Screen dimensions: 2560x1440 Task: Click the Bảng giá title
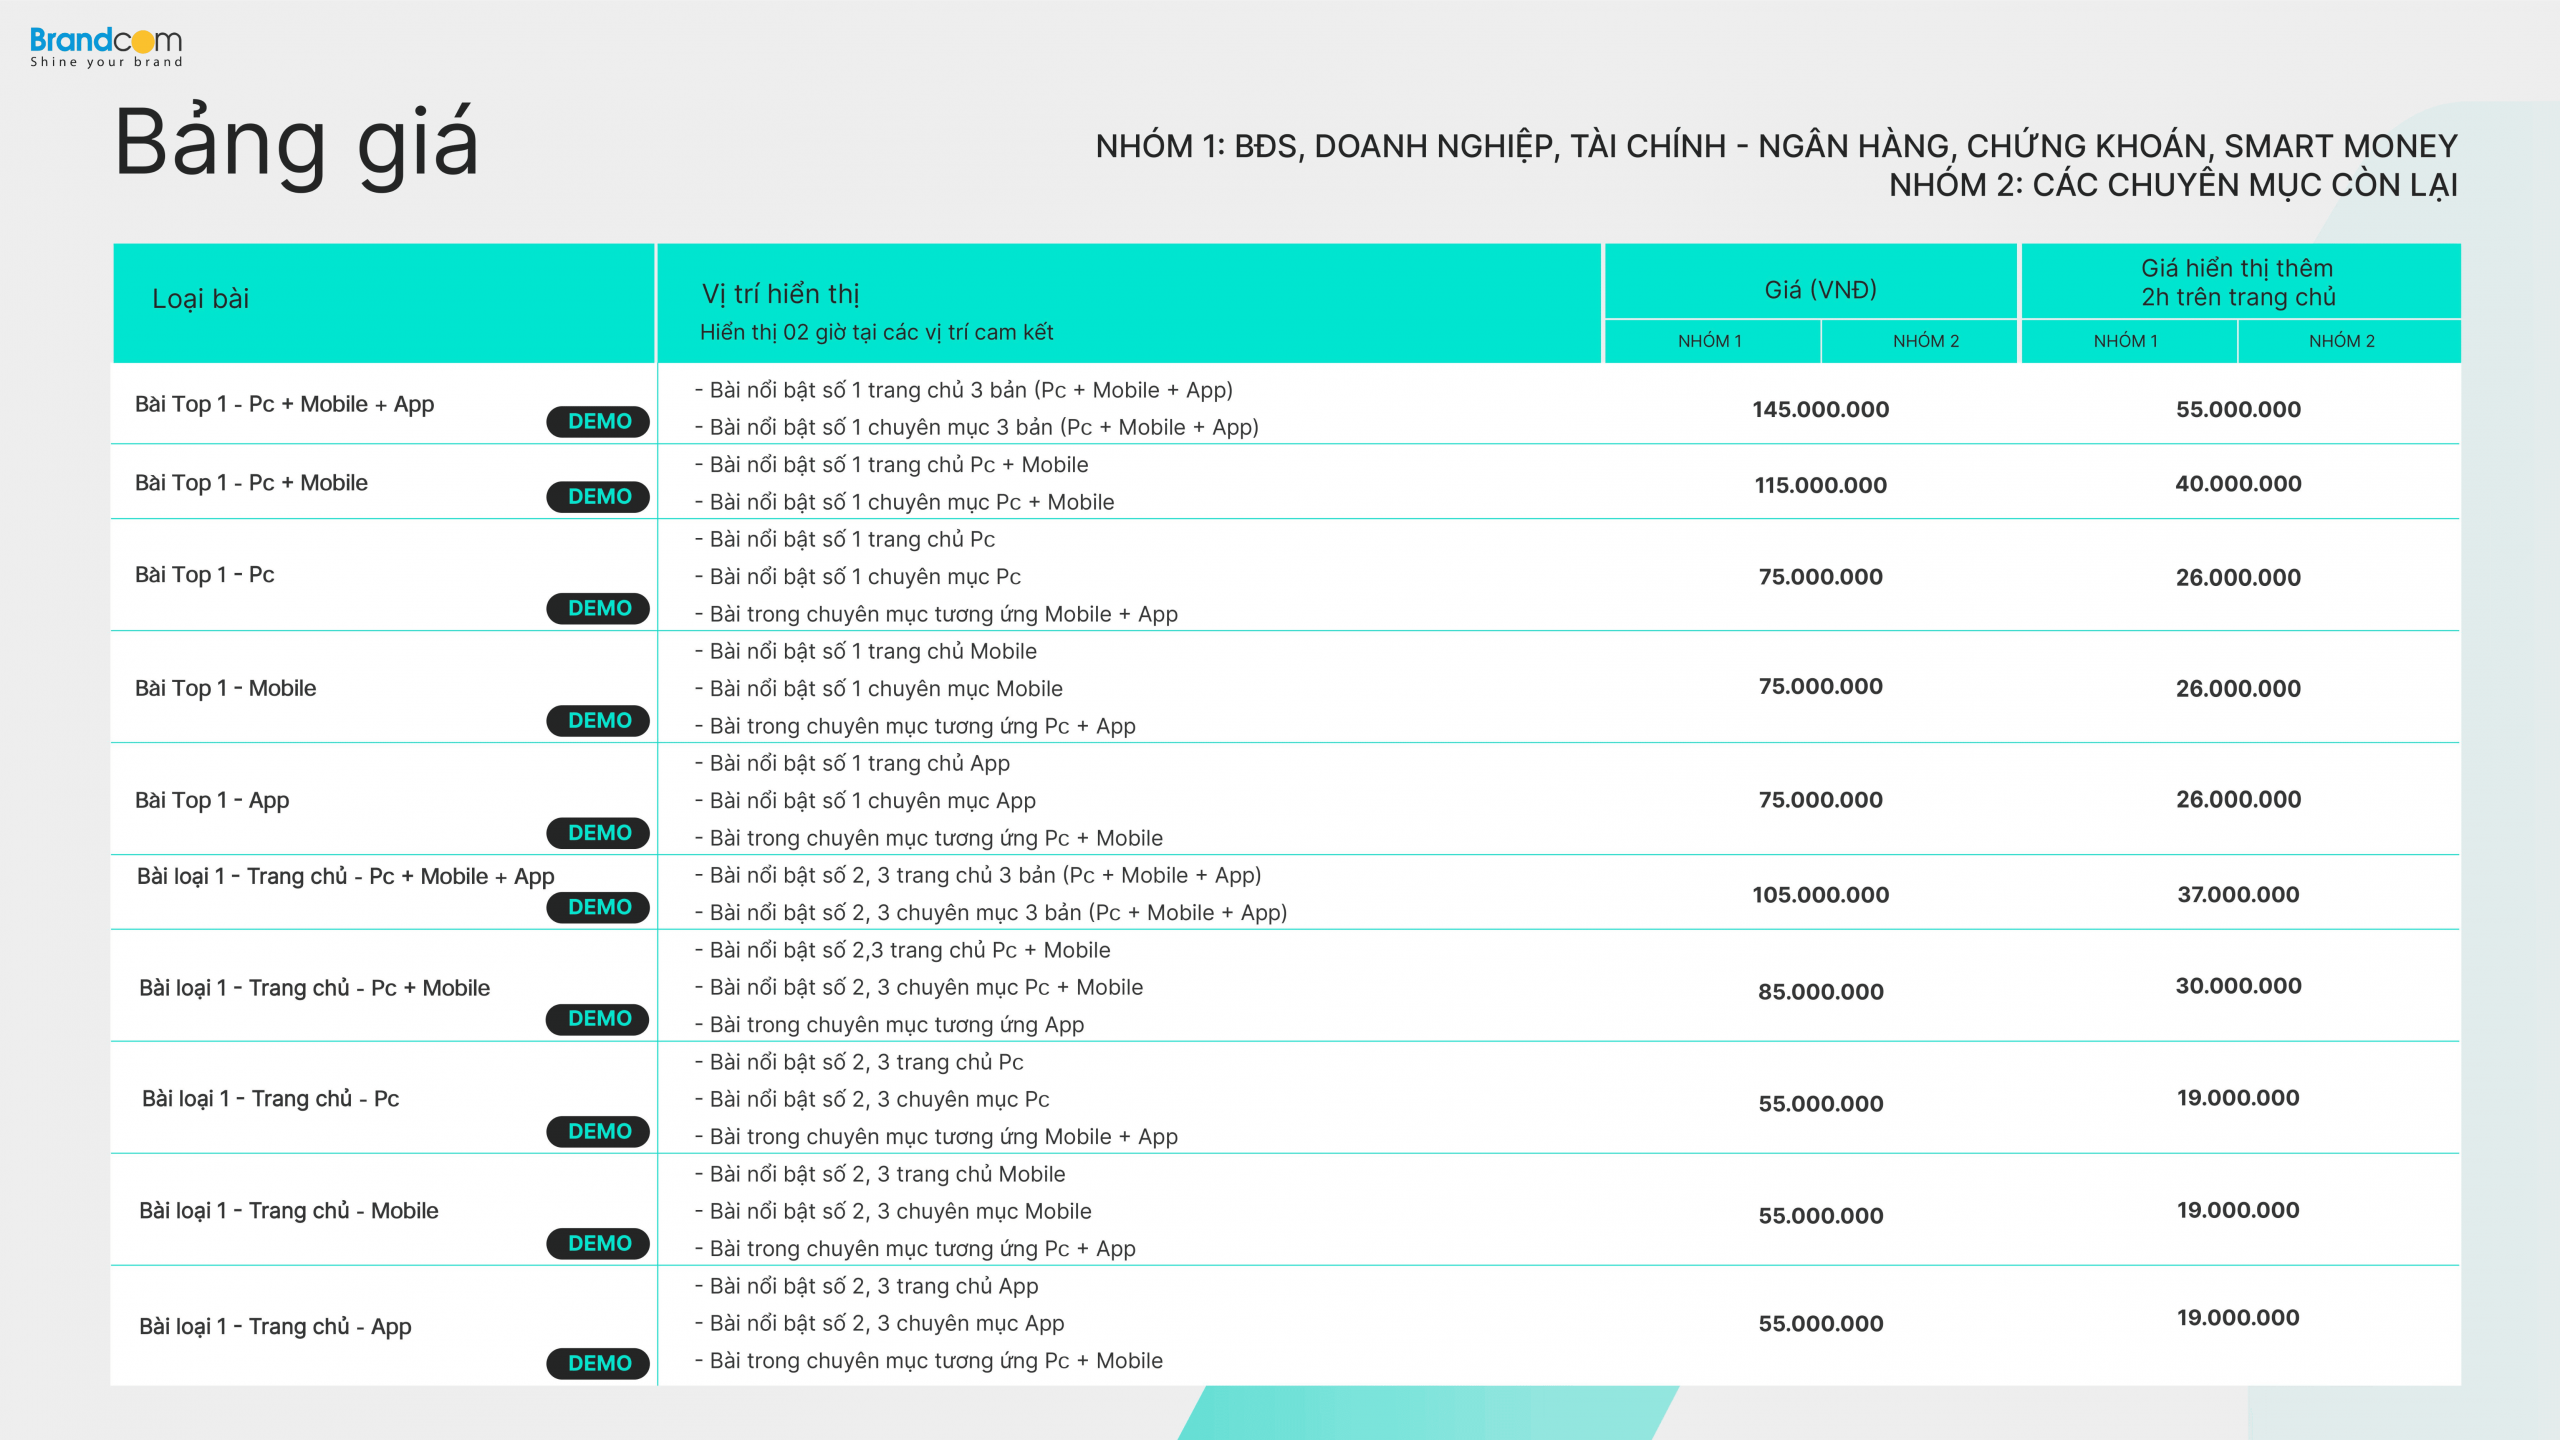(297, 143)
